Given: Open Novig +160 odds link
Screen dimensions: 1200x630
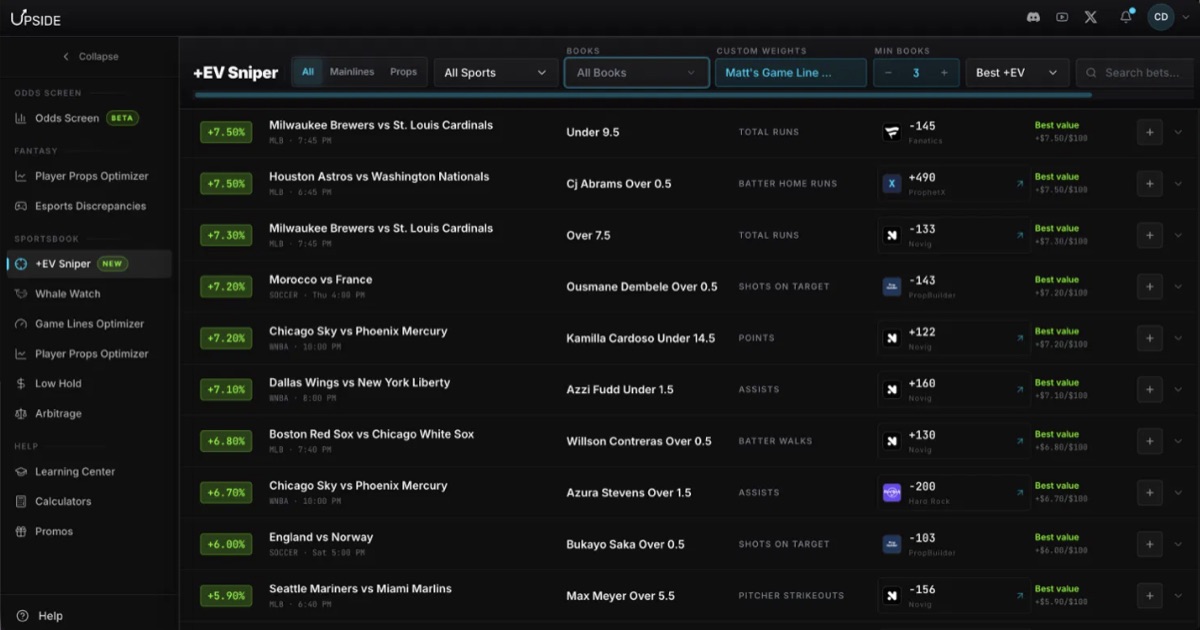Looking at the screenshot, I should 953,390.
